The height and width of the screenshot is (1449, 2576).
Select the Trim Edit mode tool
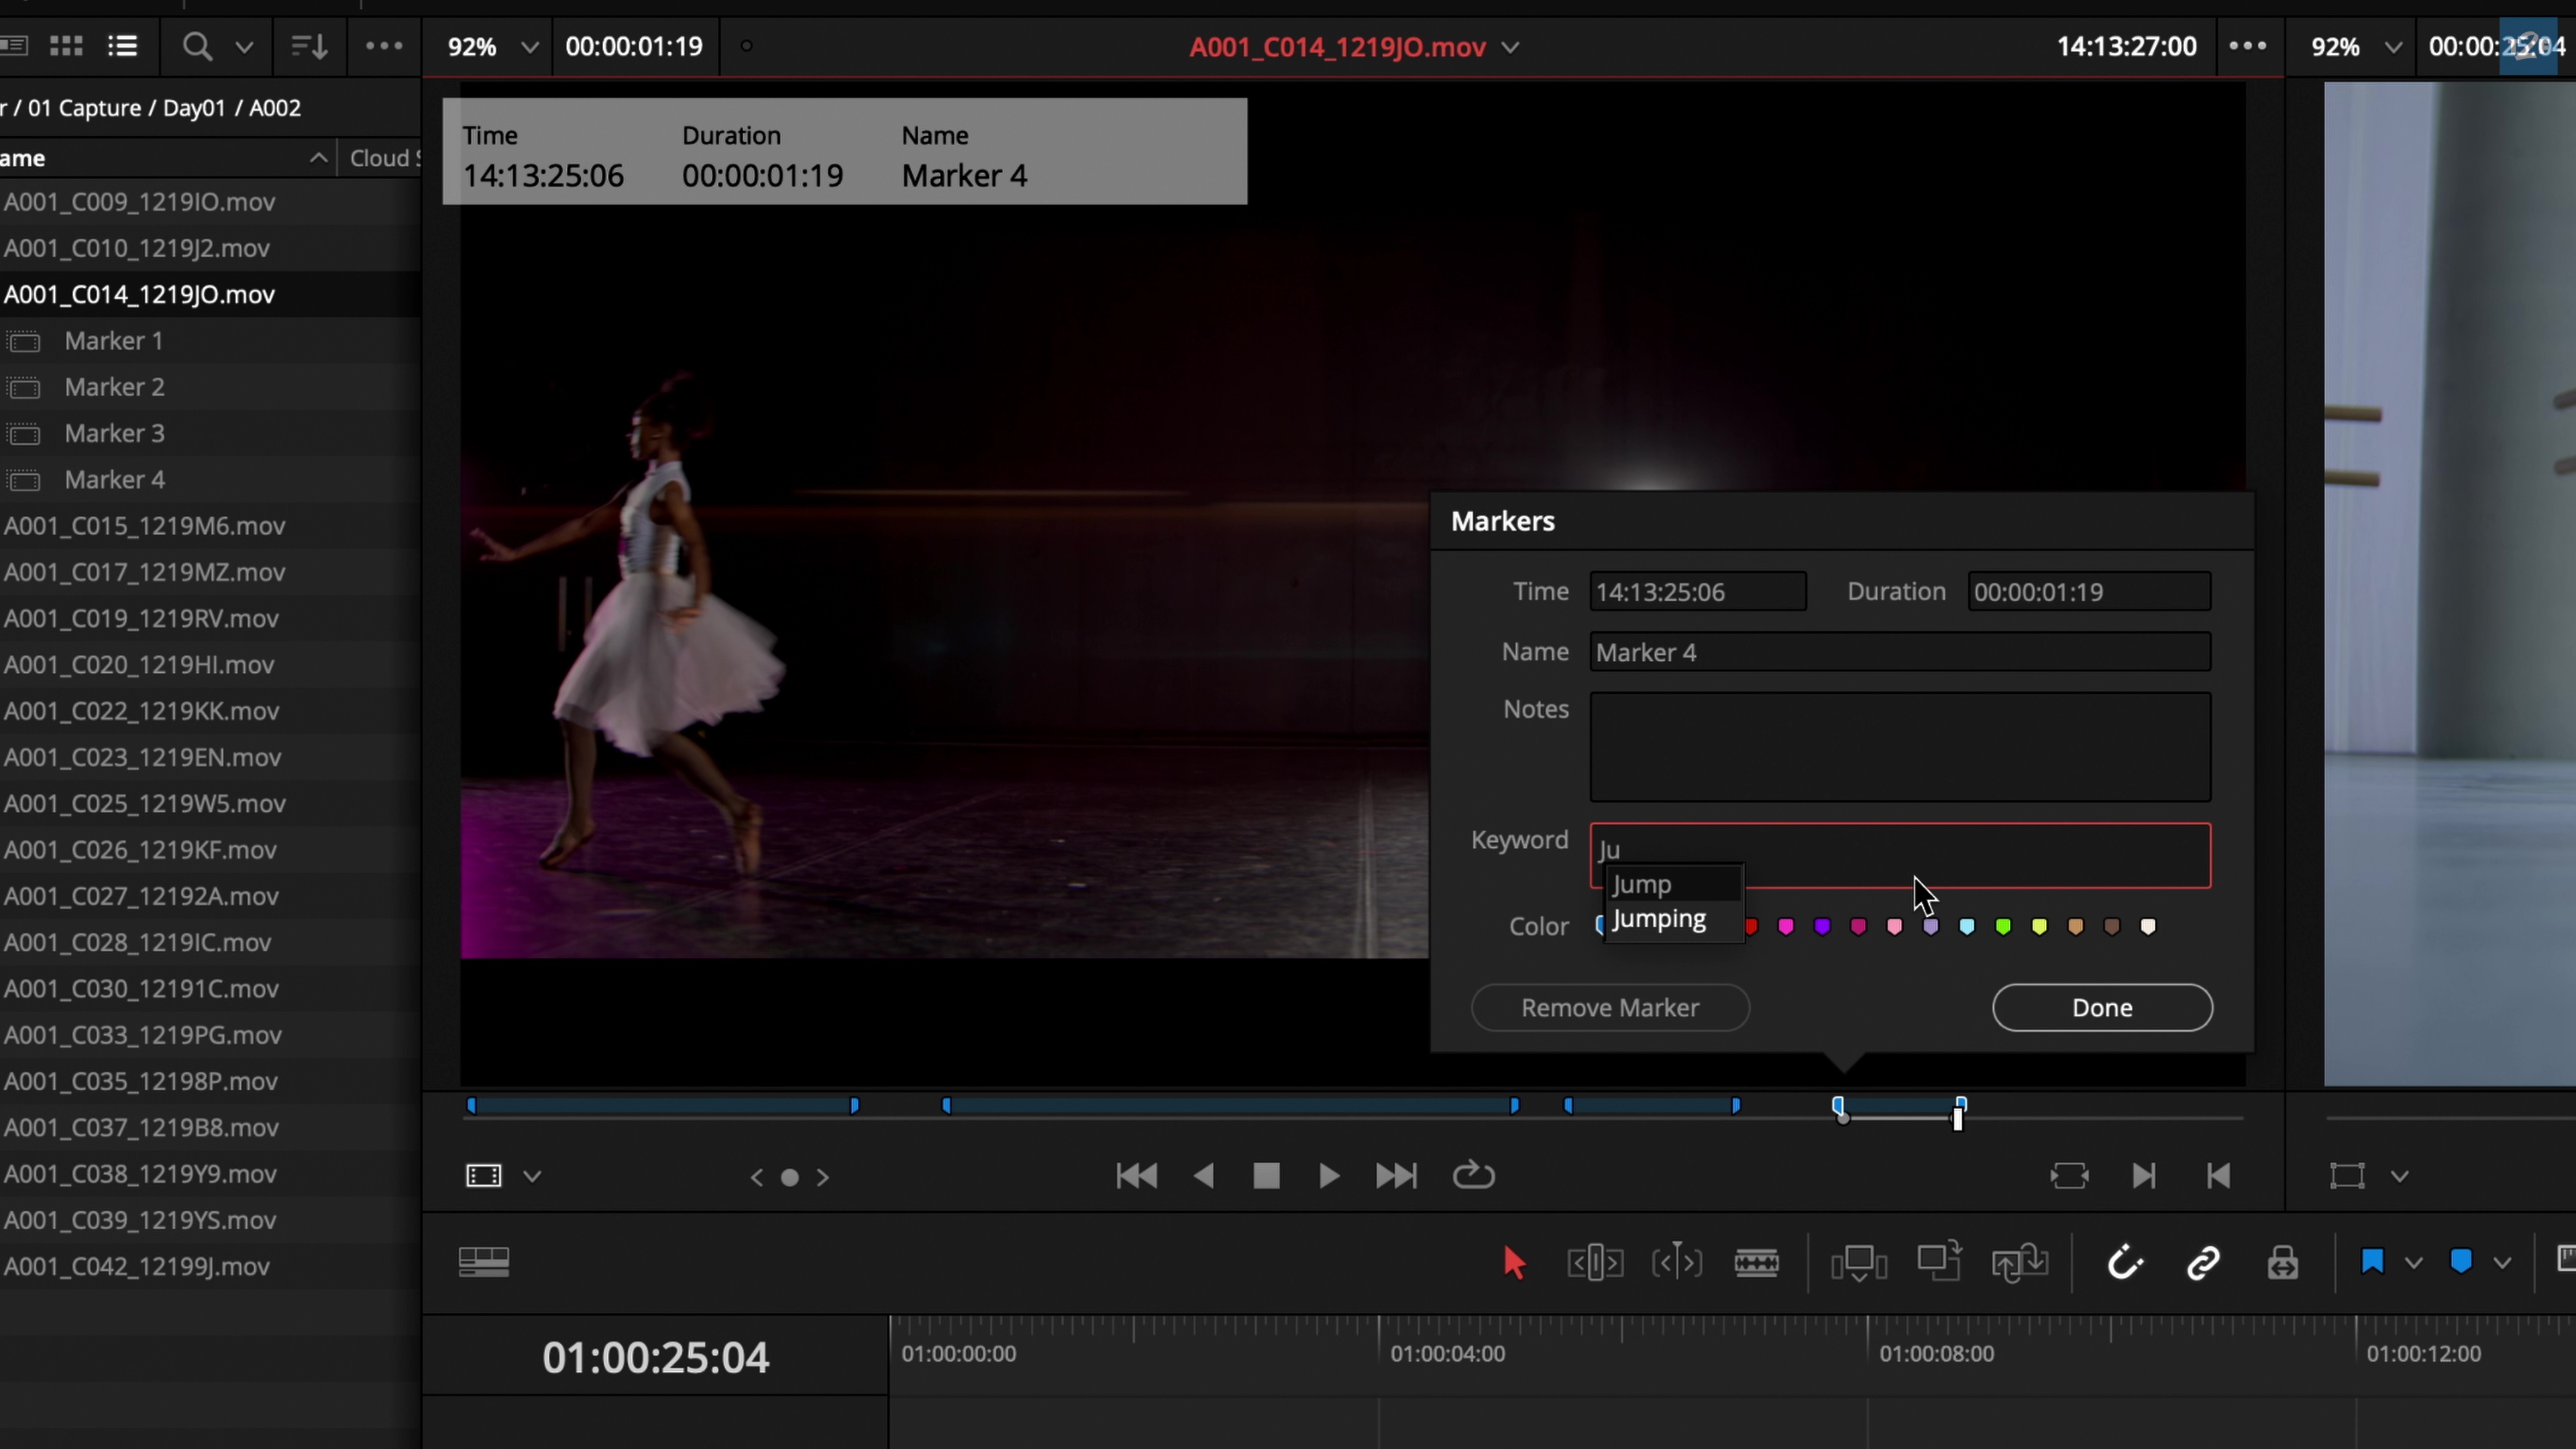pos(1595,1263)
